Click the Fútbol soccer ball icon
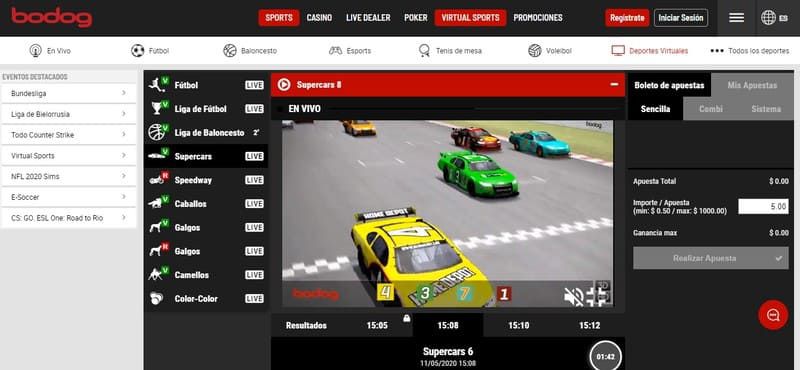Viewport: 800px width, 370px height. tap(137, 51)
